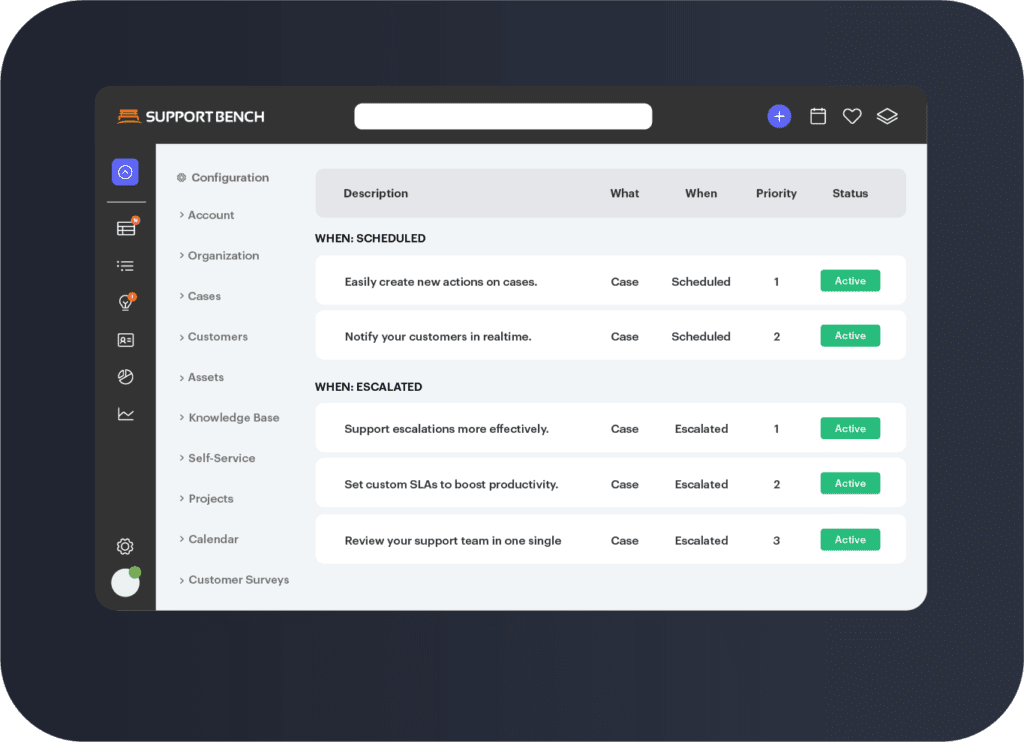Expand the Customer Surveys section

pos(238,580)
